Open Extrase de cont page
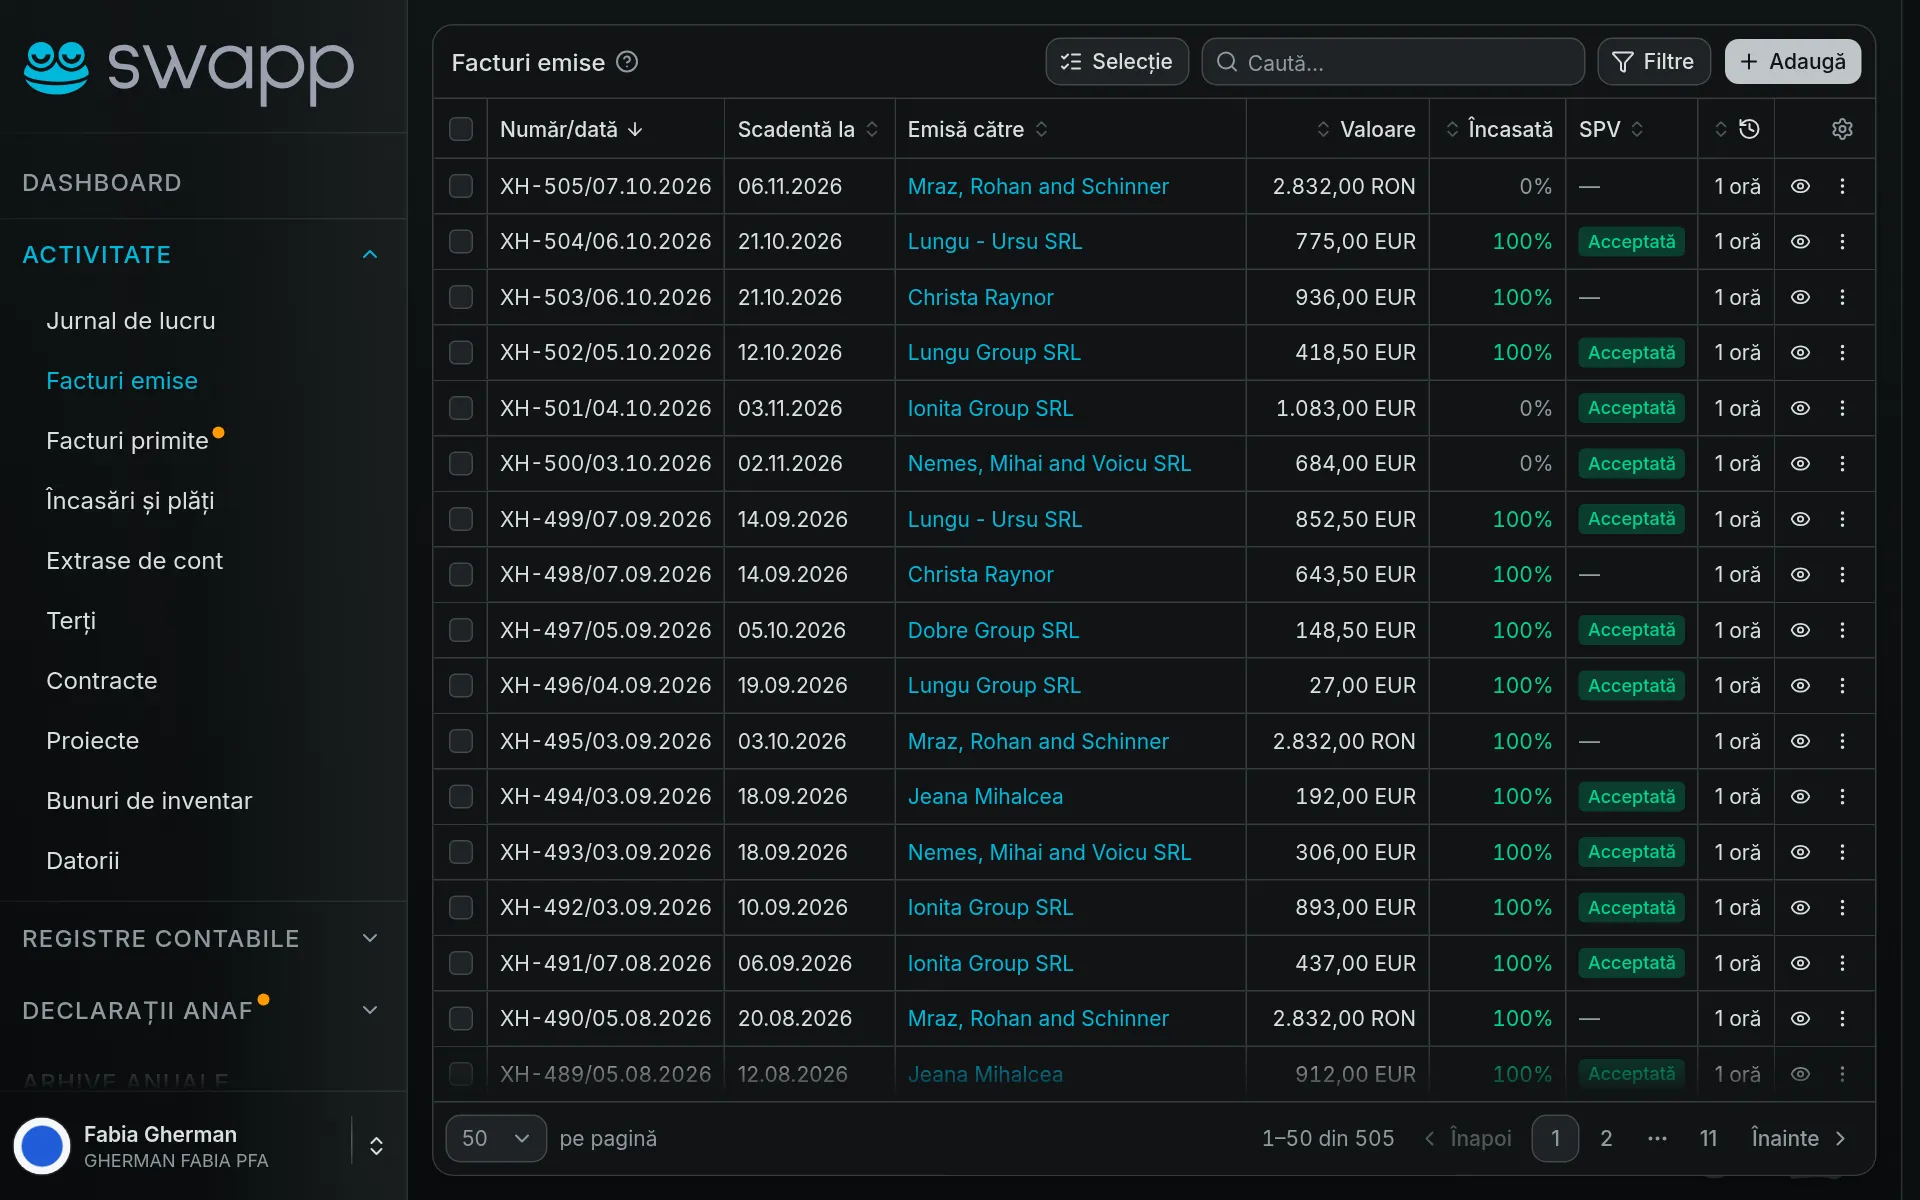1920x1200 pixels. [x=134, y=561]
